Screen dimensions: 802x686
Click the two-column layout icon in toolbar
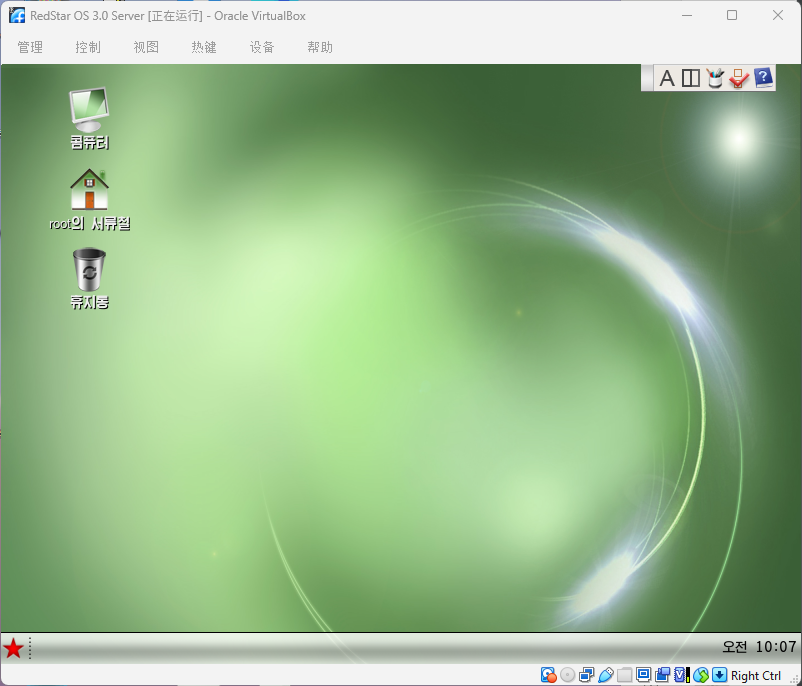(690, 78)
